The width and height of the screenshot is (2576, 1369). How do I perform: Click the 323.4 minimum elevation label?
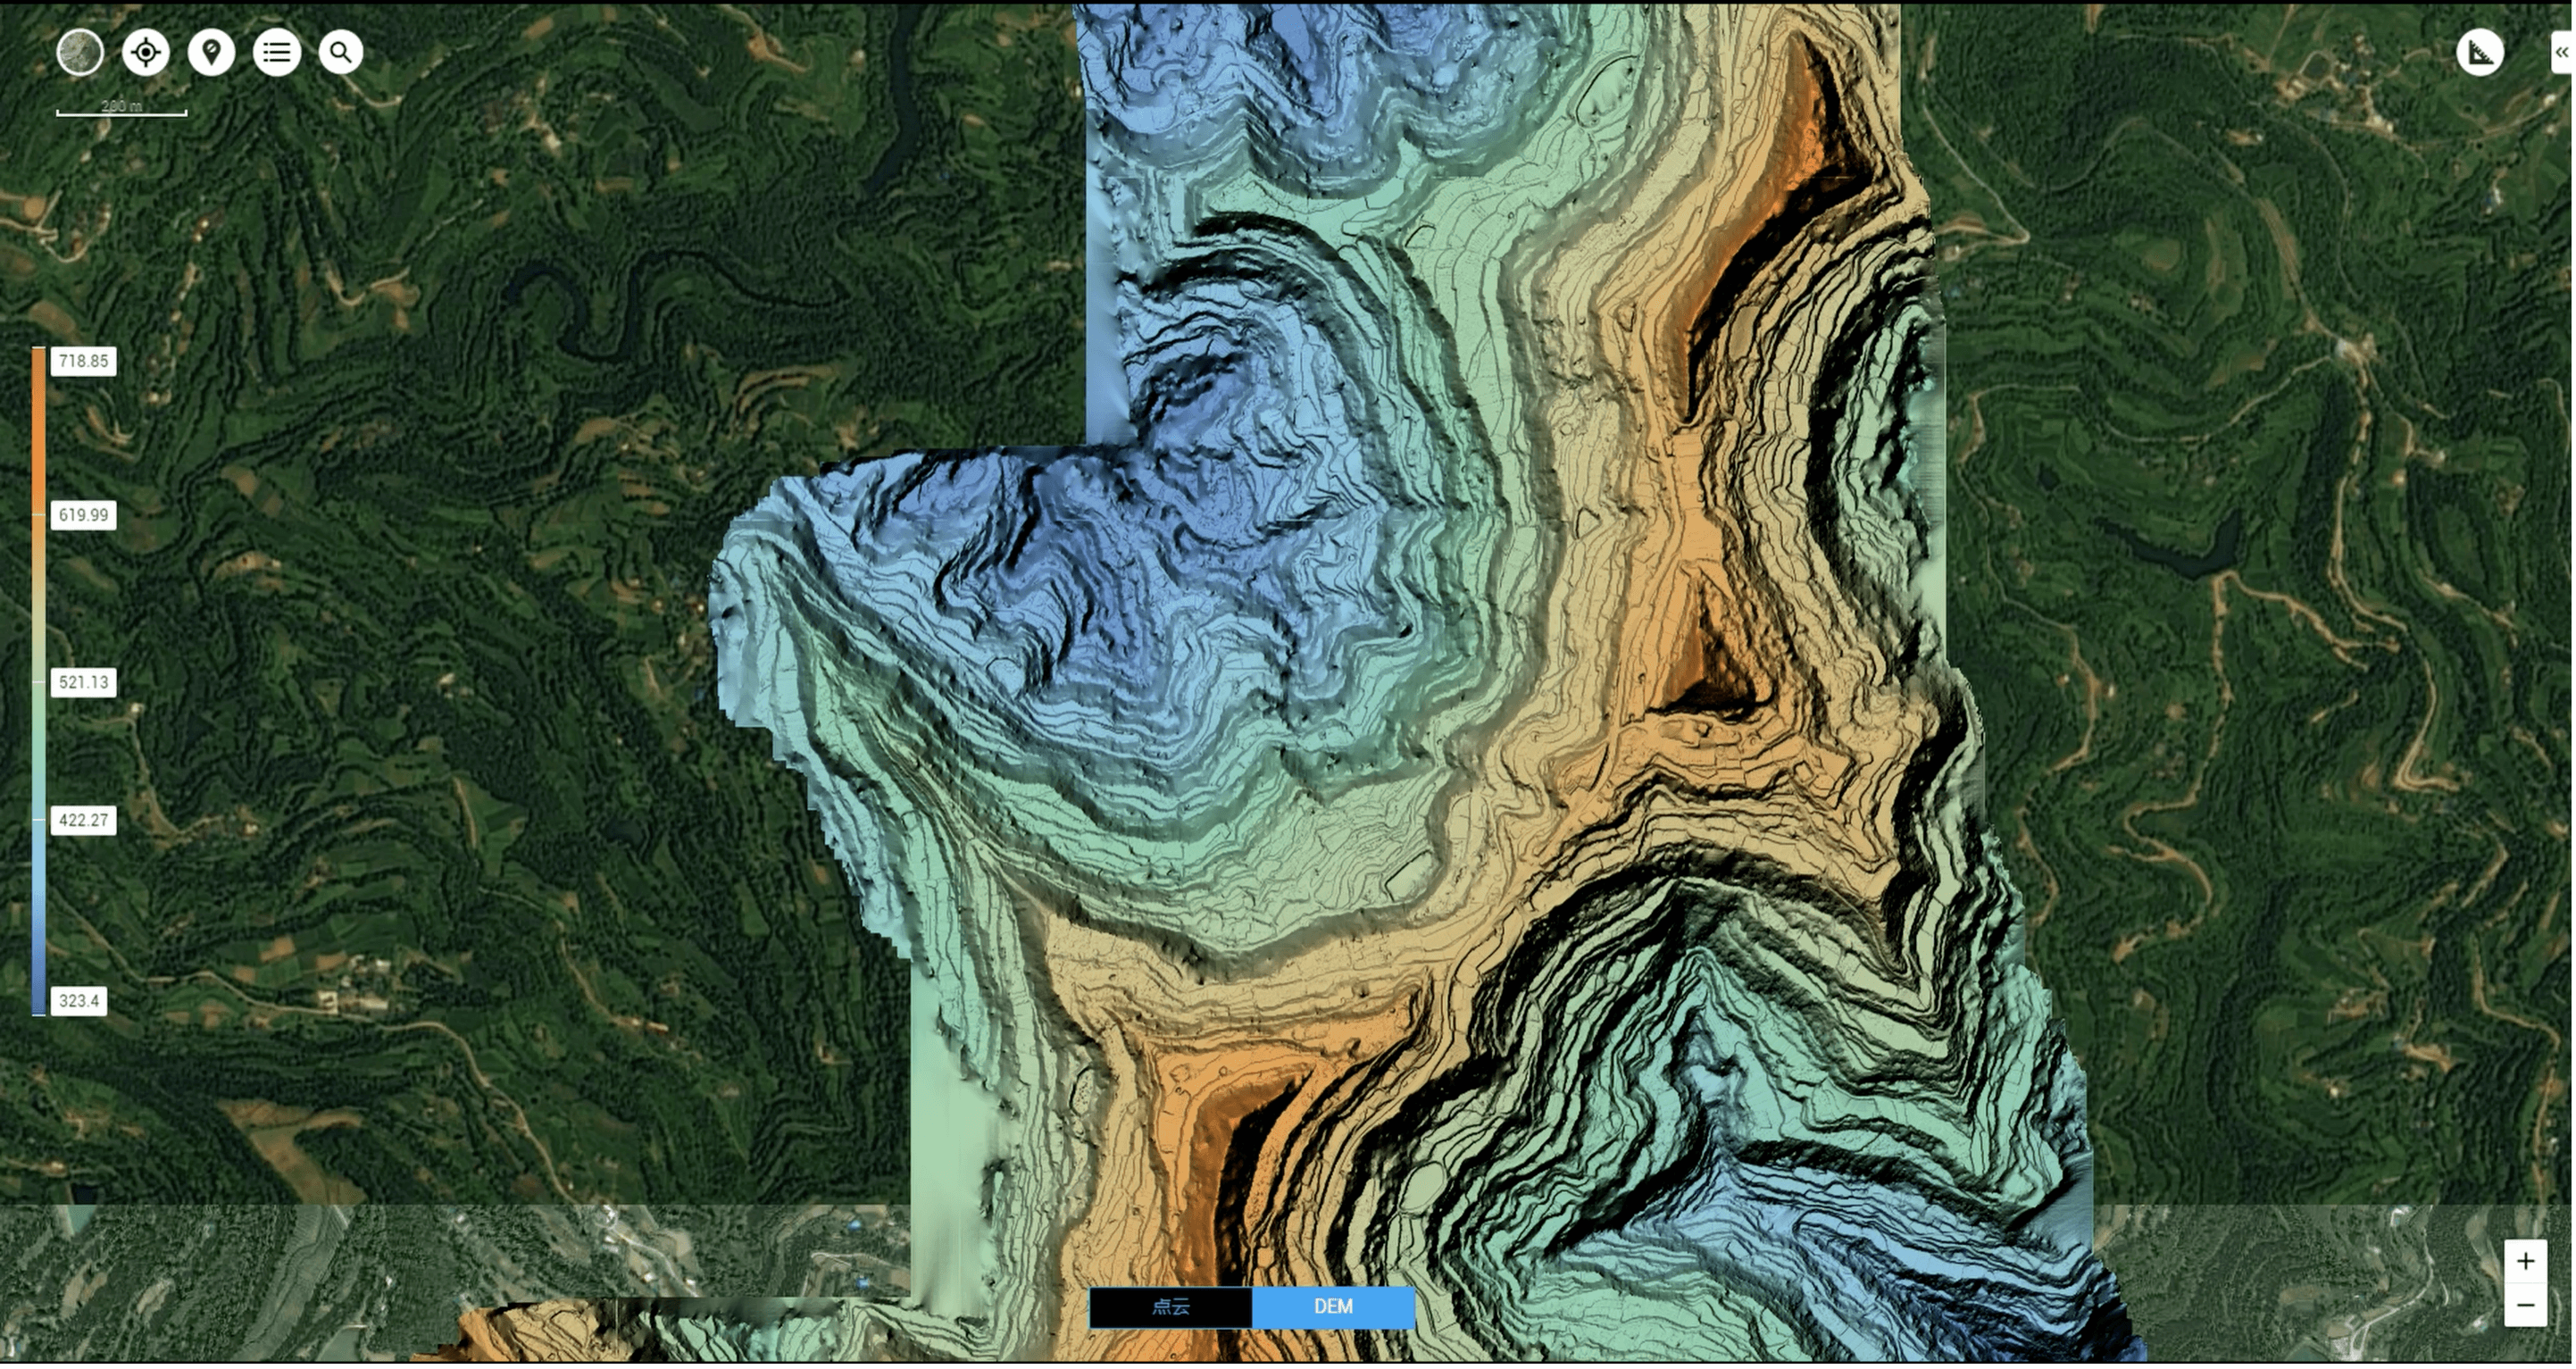click(x=79, y=1000)
